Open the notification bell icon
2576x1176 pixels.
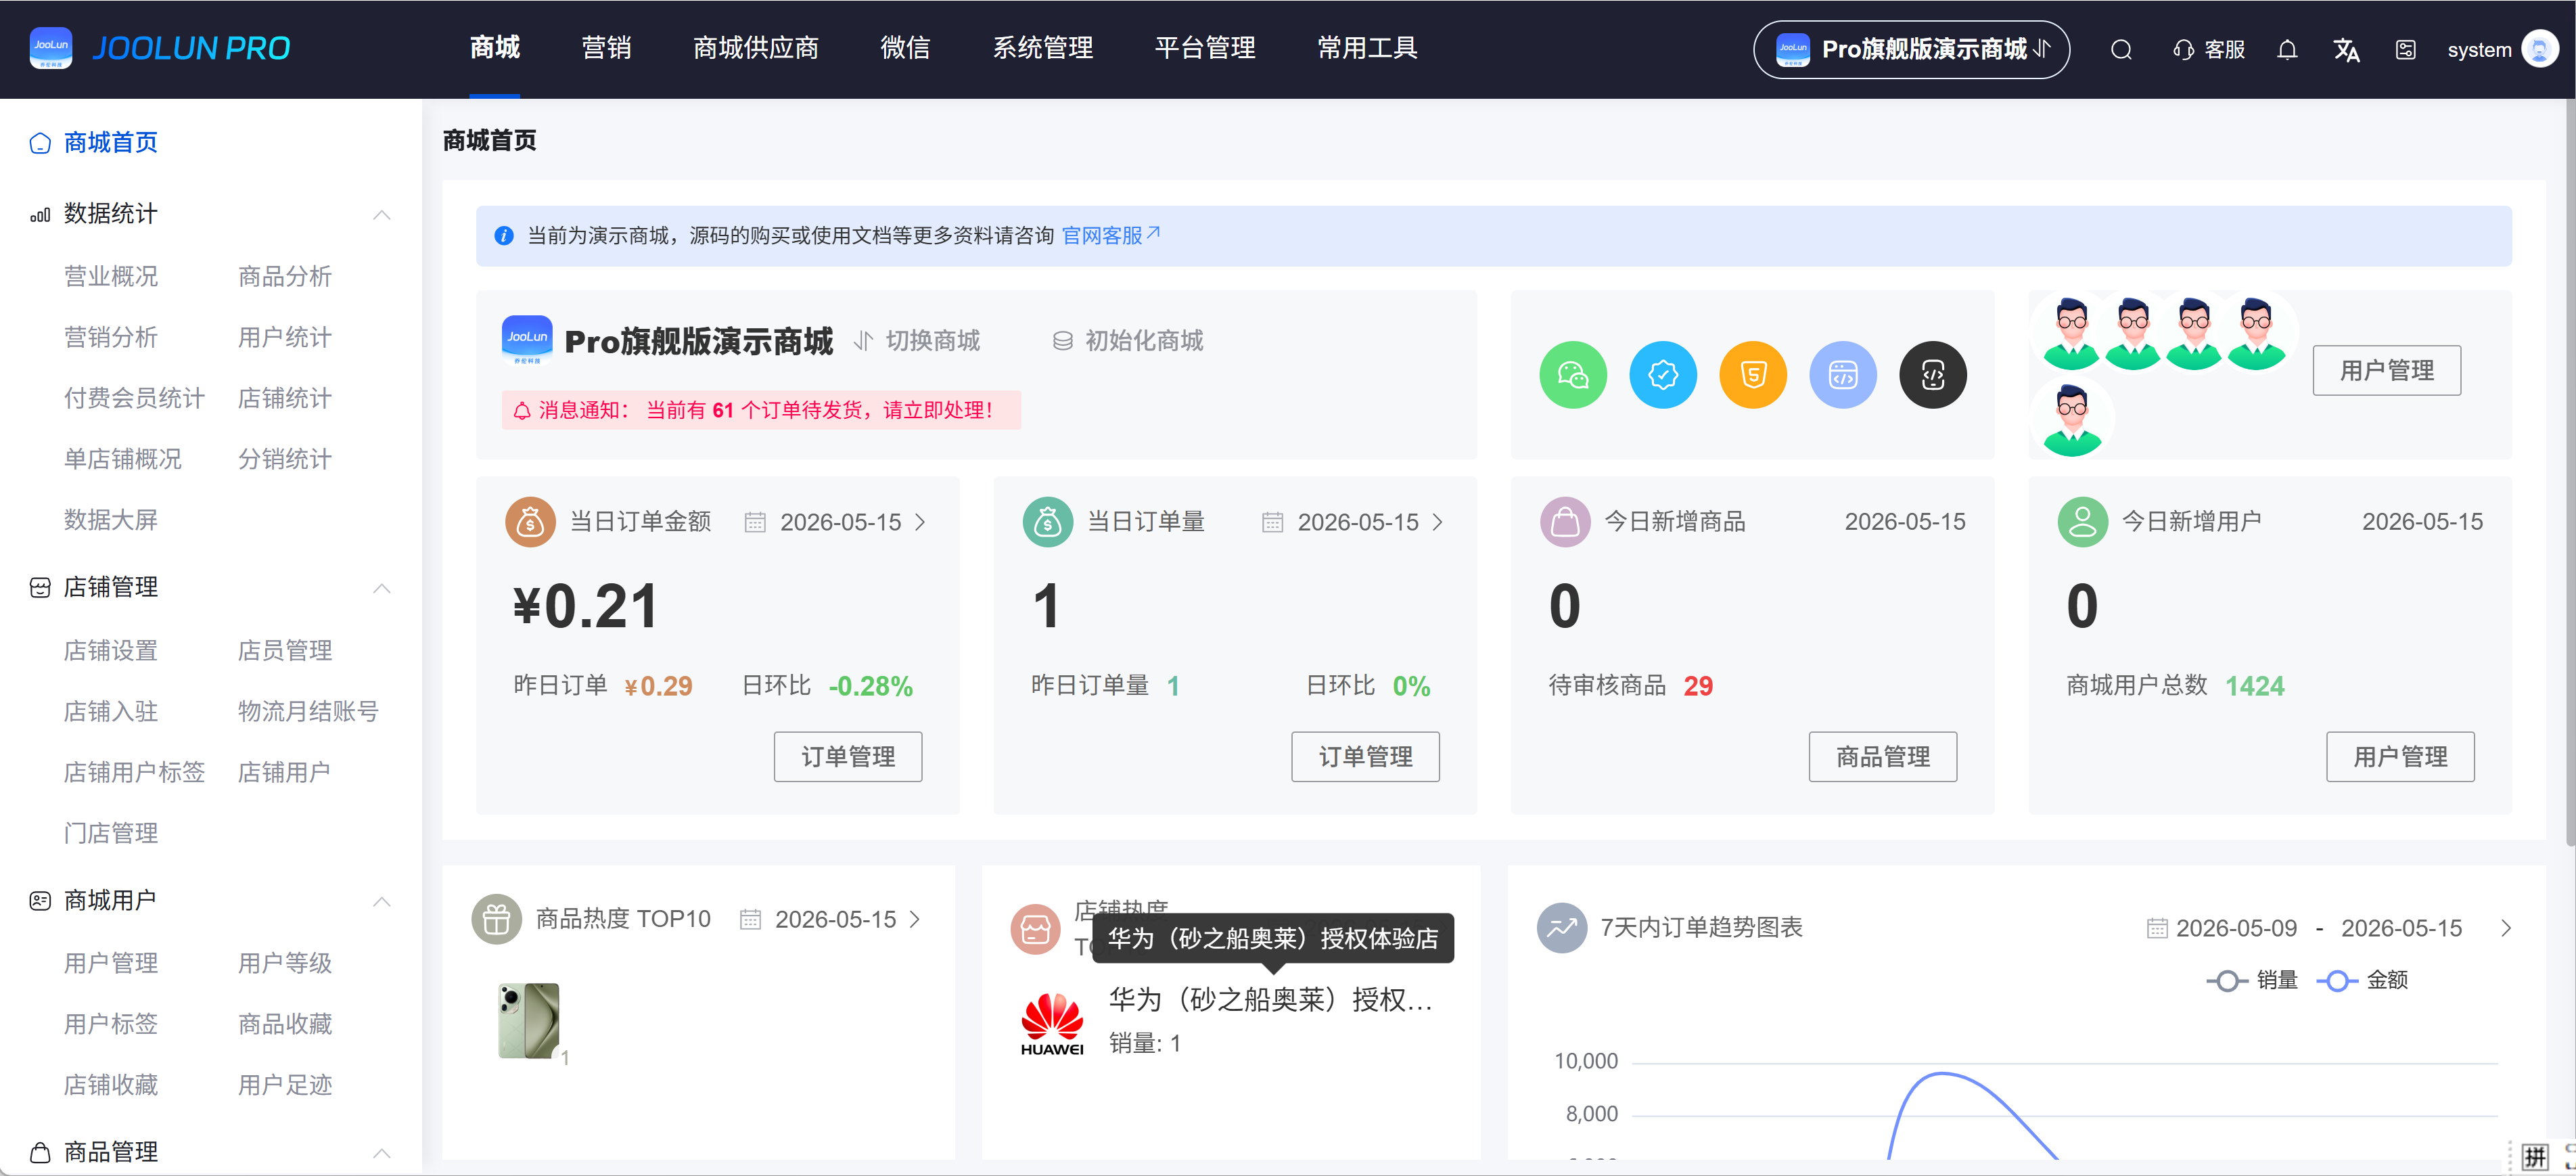click(2287, 50)
